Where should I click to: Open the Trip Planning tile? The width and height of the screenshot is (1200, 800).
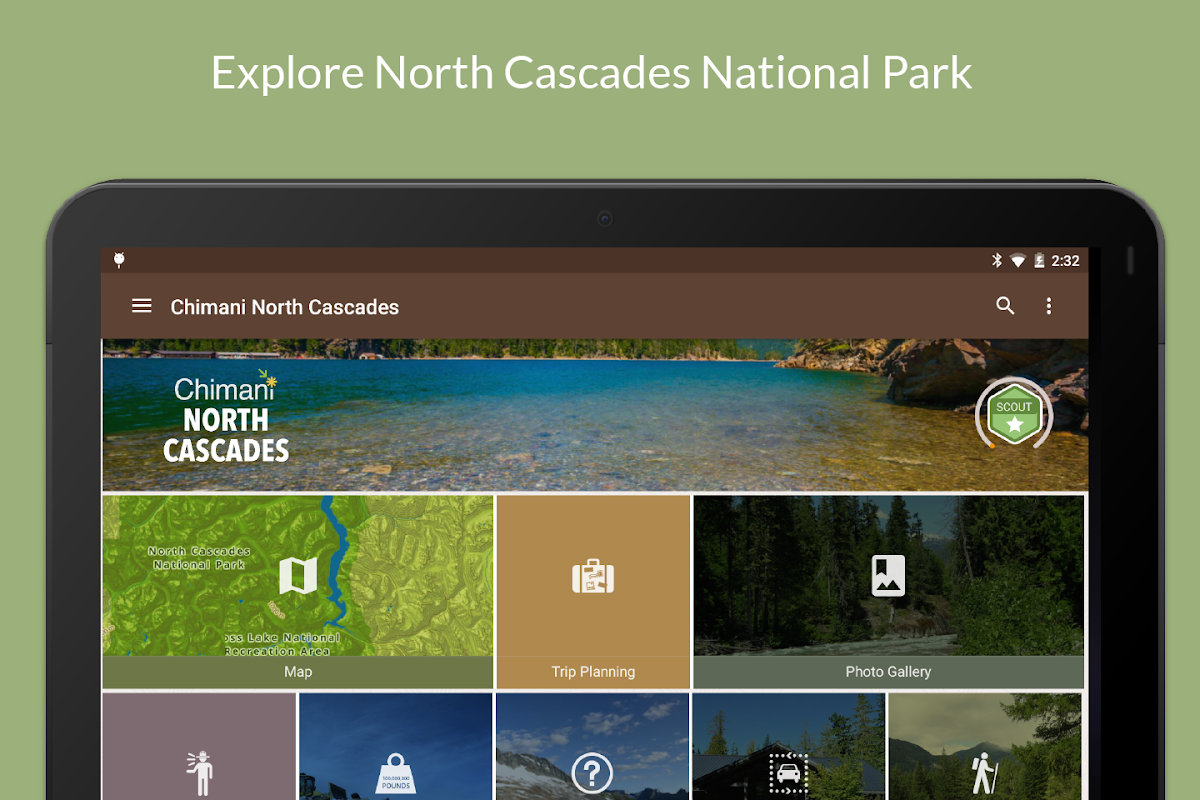pyautogui.click(x=593, y=592)
